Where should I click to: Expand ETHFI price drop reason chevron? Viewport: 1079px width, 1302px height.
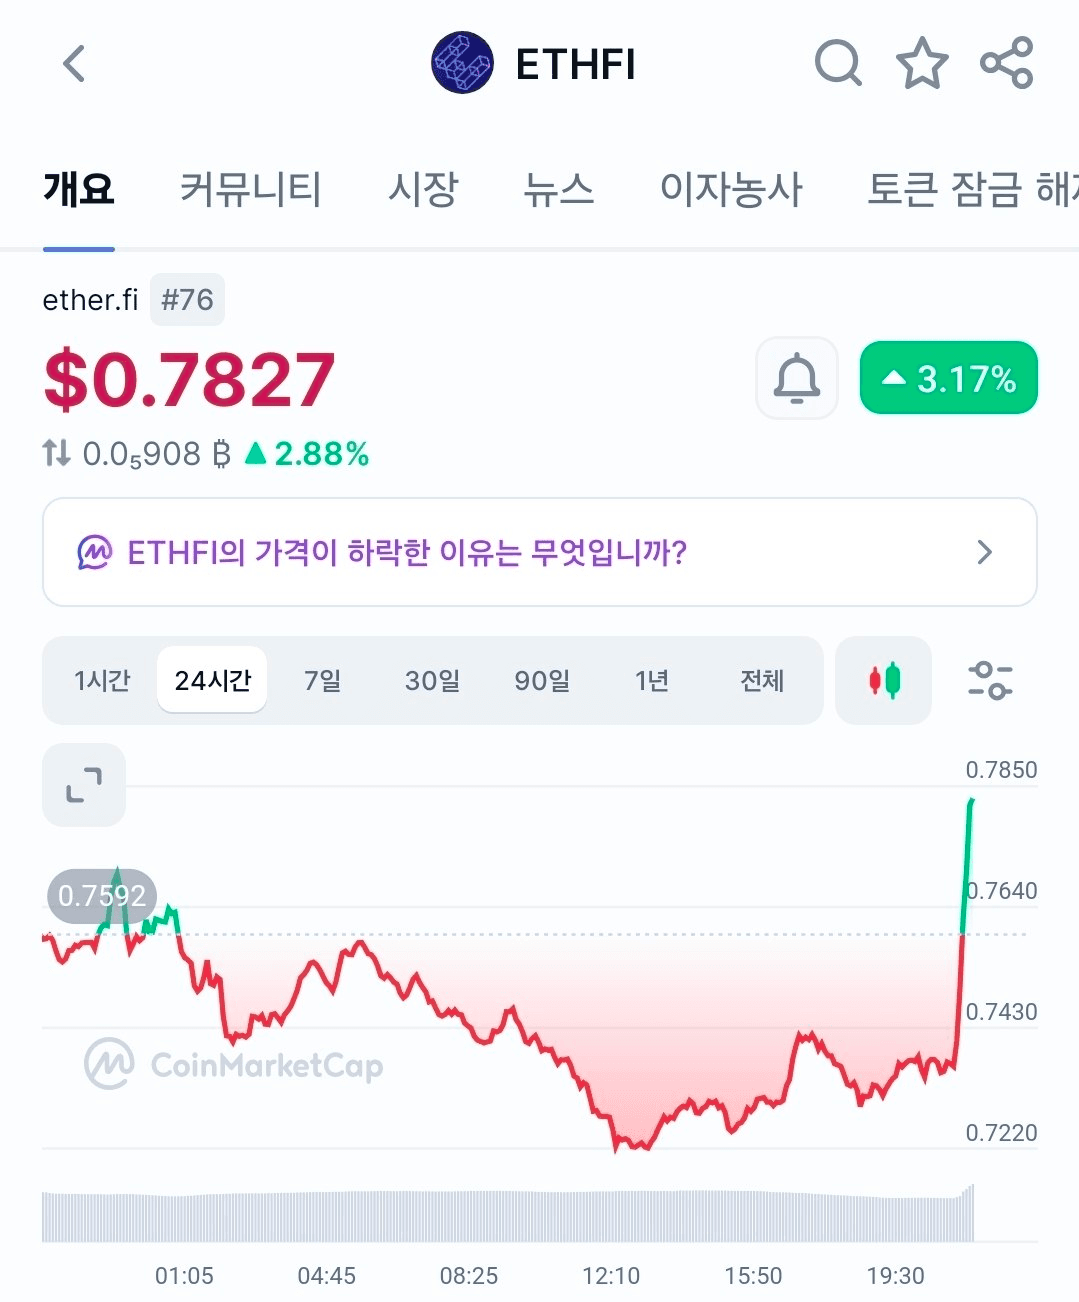[x=985, y=552]
